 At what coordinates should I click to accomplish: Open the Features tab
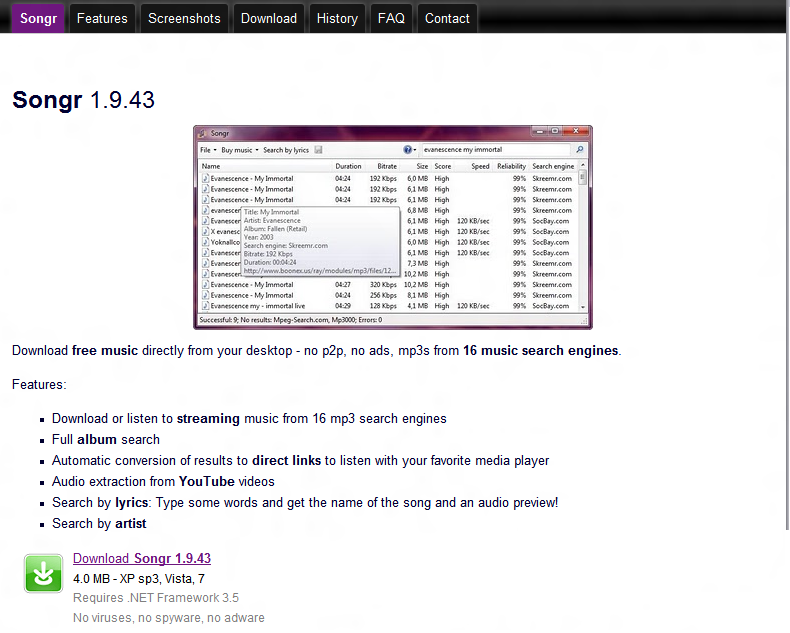(x=102, y=19)
